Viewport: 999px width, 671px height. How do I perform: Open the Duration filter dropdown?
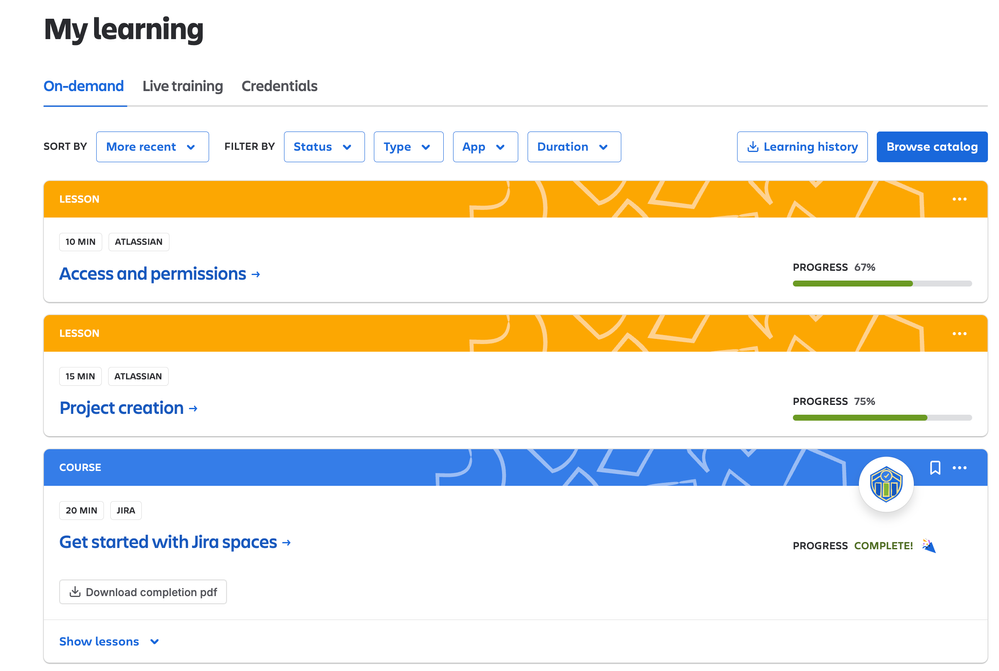pyautogui.click(x=574, y=147)
